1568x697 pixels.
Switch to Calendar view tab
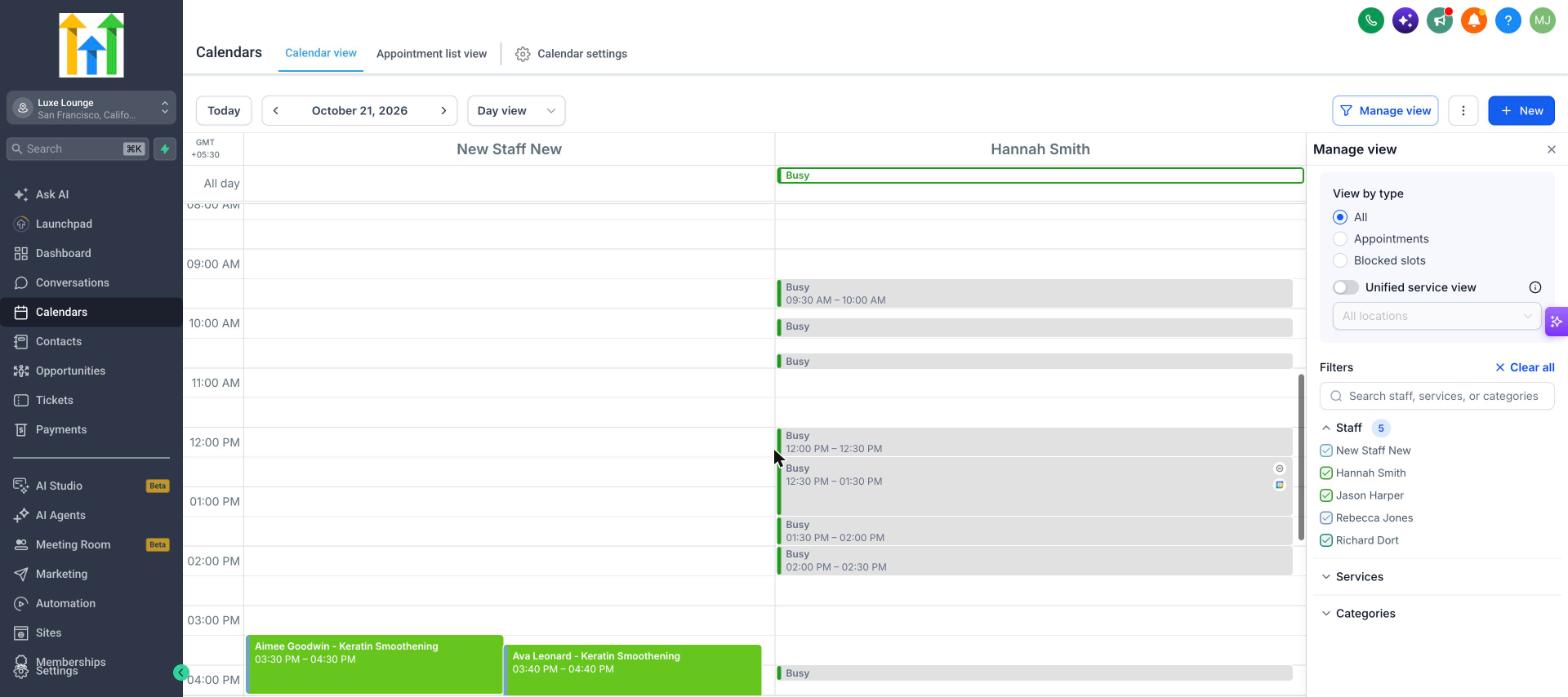coord(321,53)
